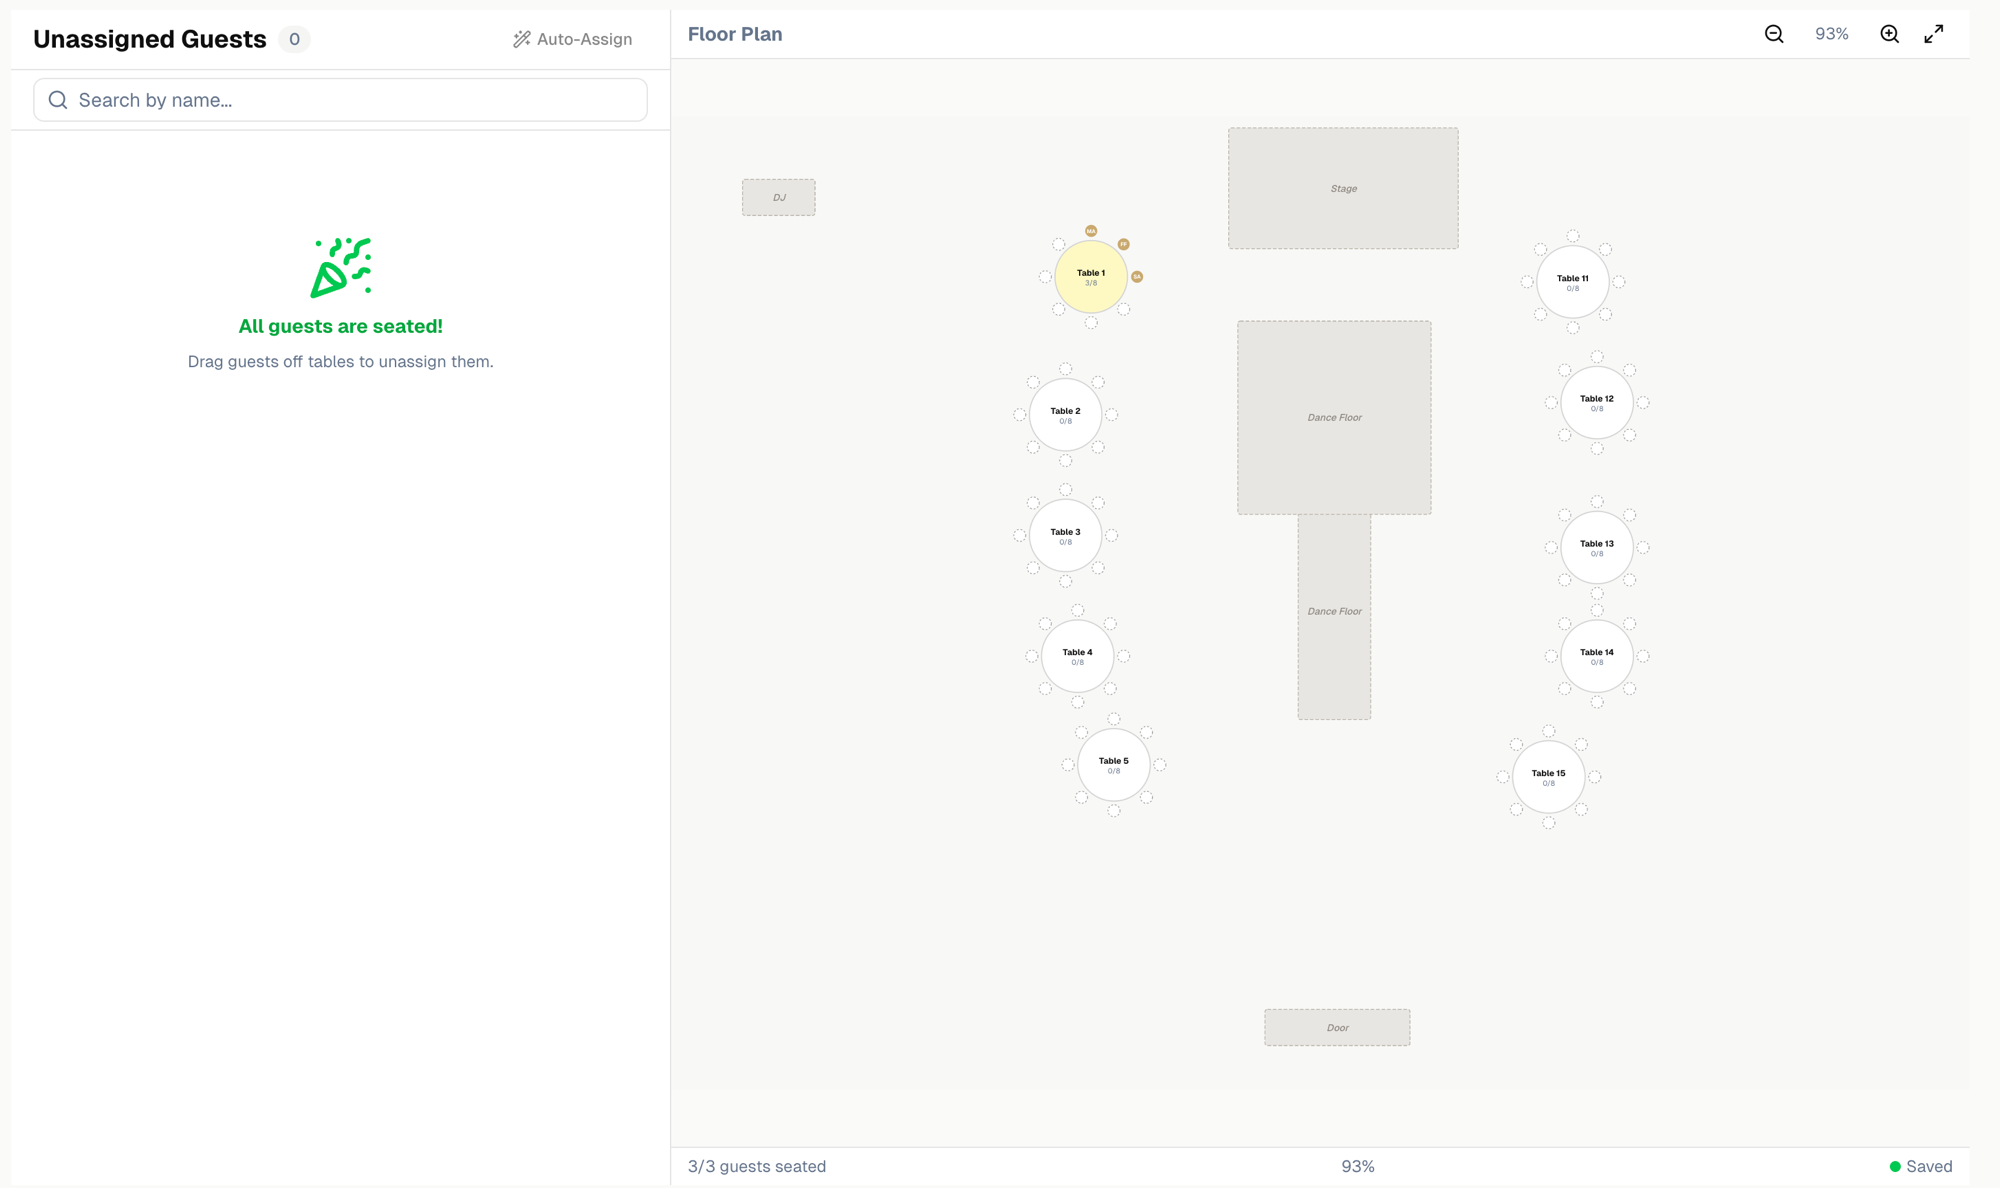Select Table 1 on the floor plan
Screen dimensions: 2000x1188
[x=1091, y=275]
